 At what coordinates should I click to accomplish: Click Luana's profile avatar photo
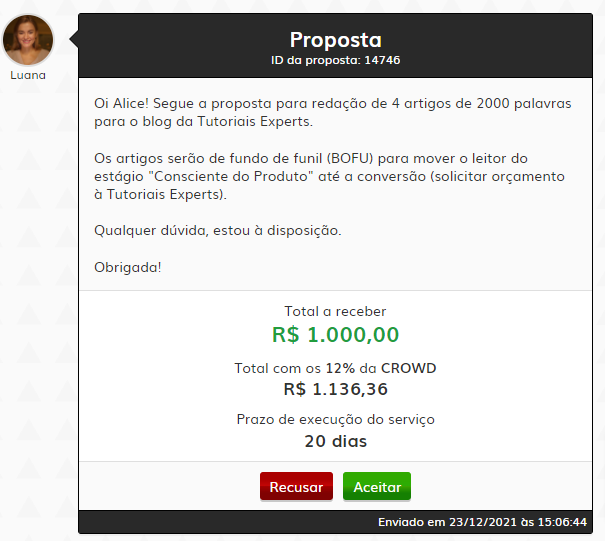(29, 39)
